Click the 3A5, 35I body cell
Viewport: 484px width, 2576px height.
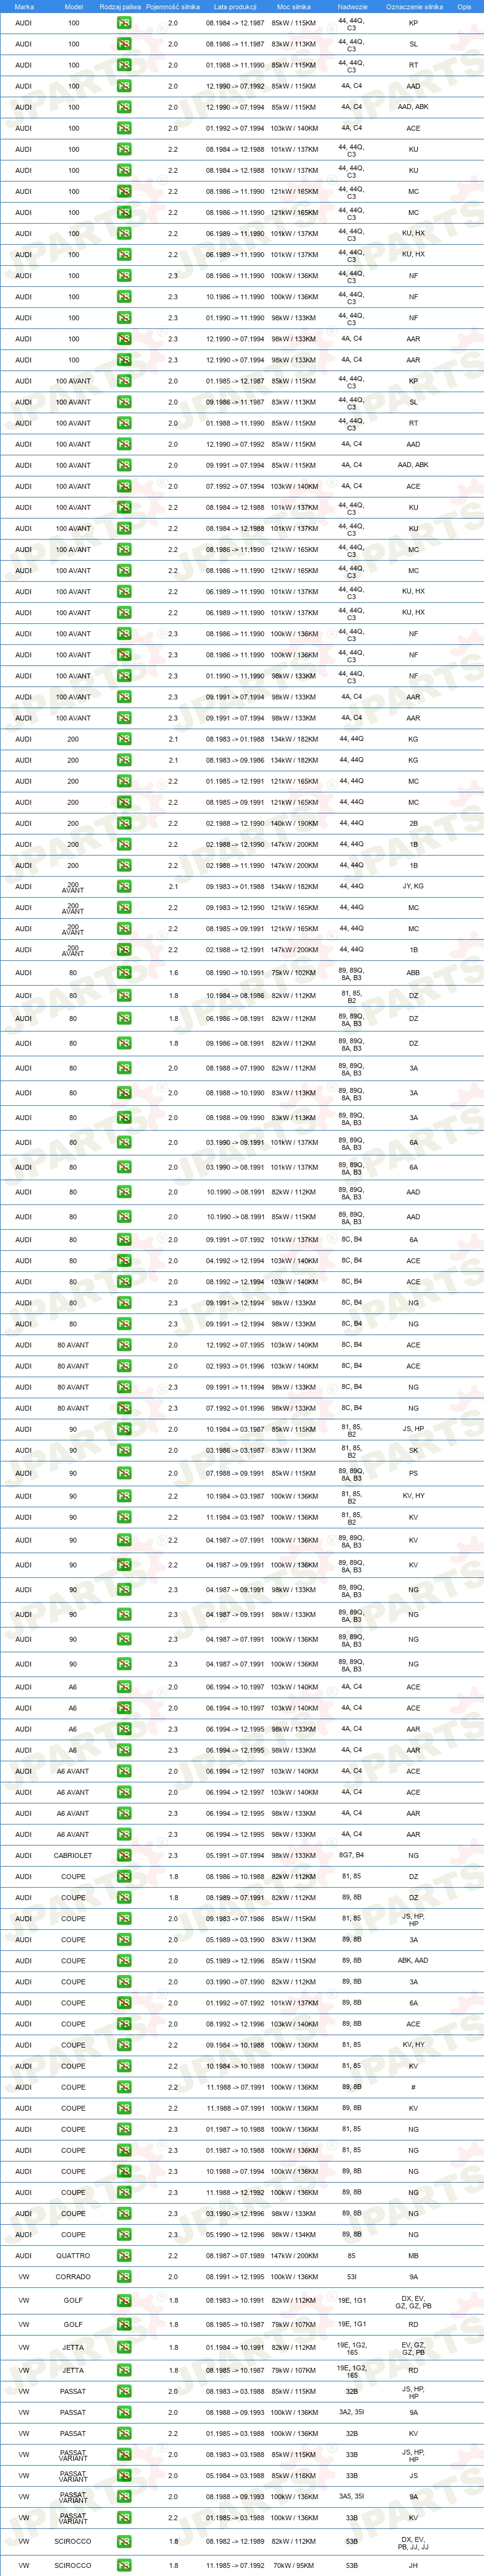352,2496
